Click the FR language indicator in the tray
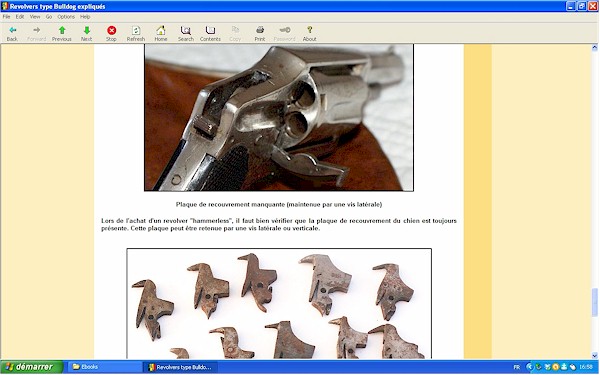Image resolution: width=600 pixels, height=375 pixels. point(517,367)
